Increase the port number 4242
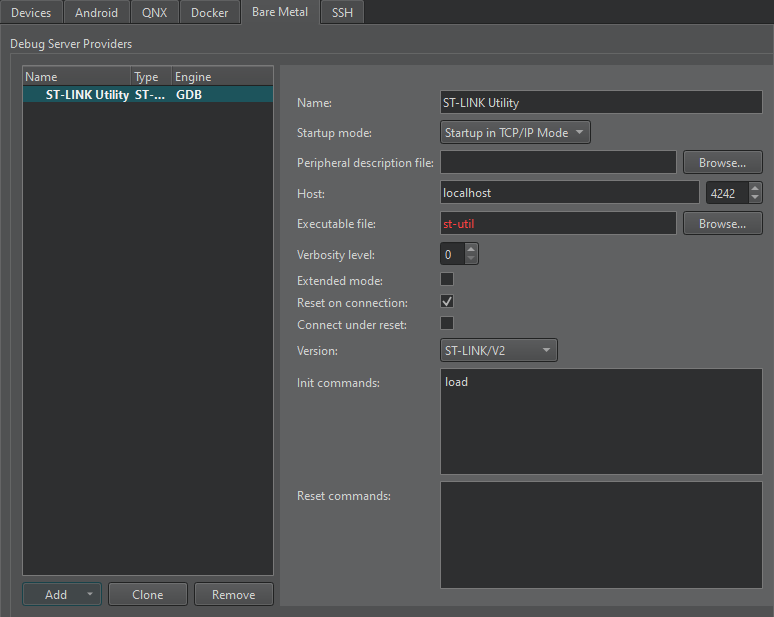 [754, 188]
